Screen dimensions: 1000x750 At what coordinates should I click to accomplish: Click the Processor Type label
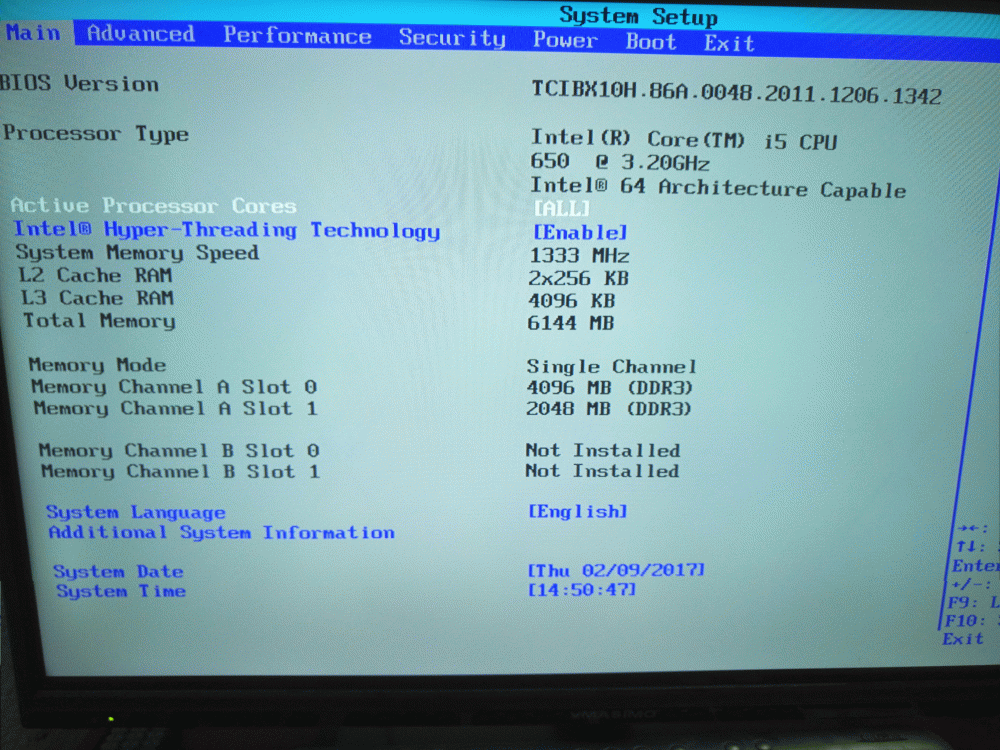coord(96,133)
